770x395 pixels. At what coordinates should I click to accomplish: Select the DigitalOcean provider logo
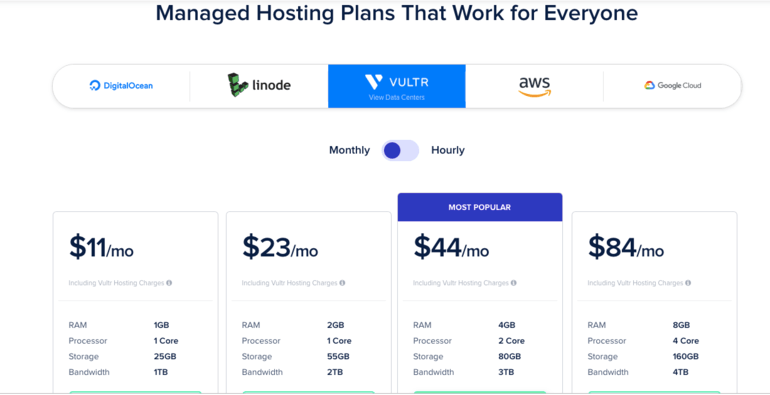(121, 86)
